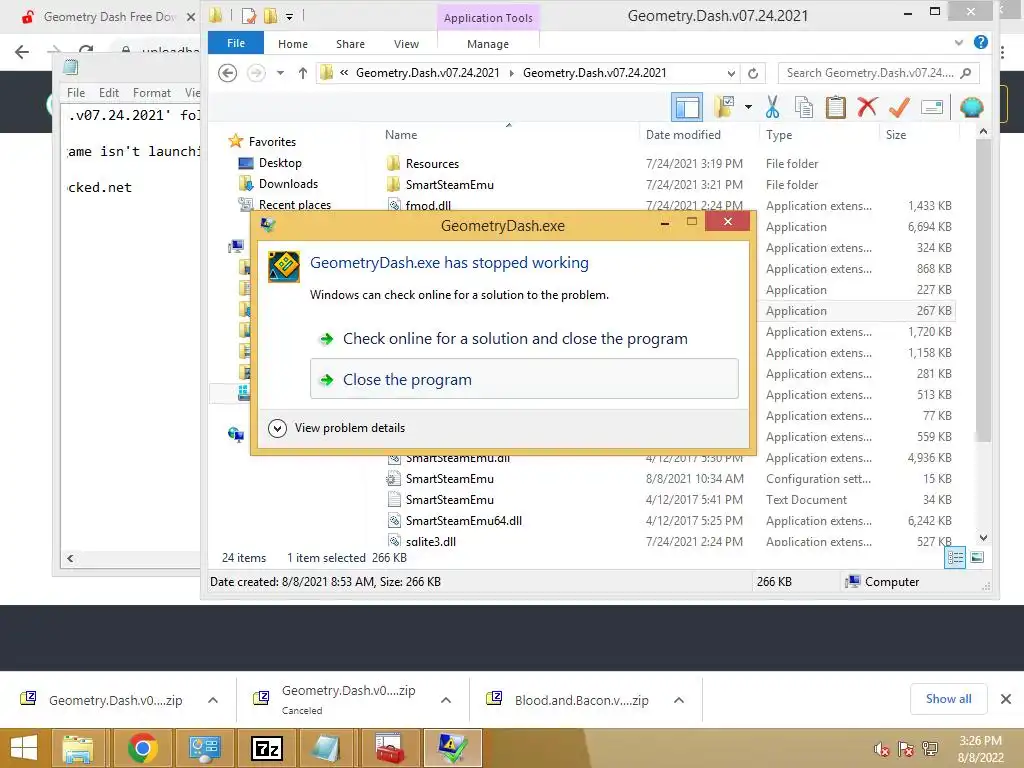Open the Home ribbon tab

[293, 44]
